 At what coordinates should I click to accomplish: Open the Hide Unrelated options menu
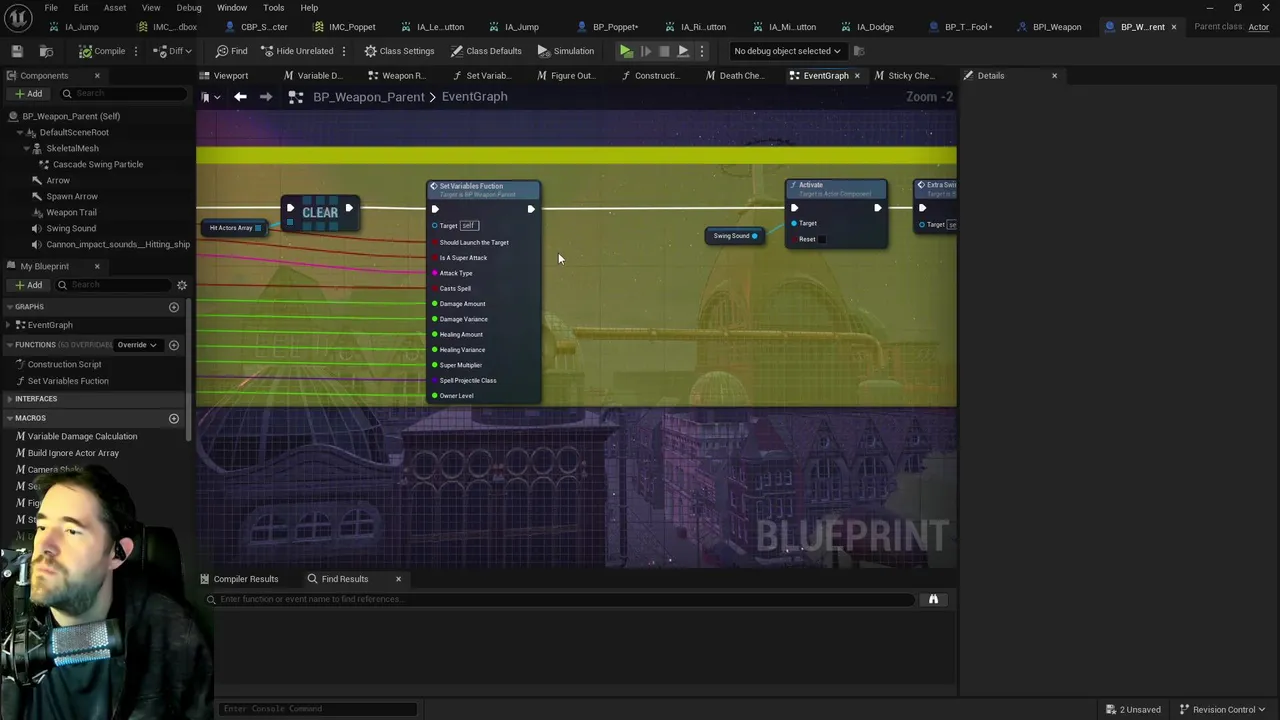pos(344,51)
